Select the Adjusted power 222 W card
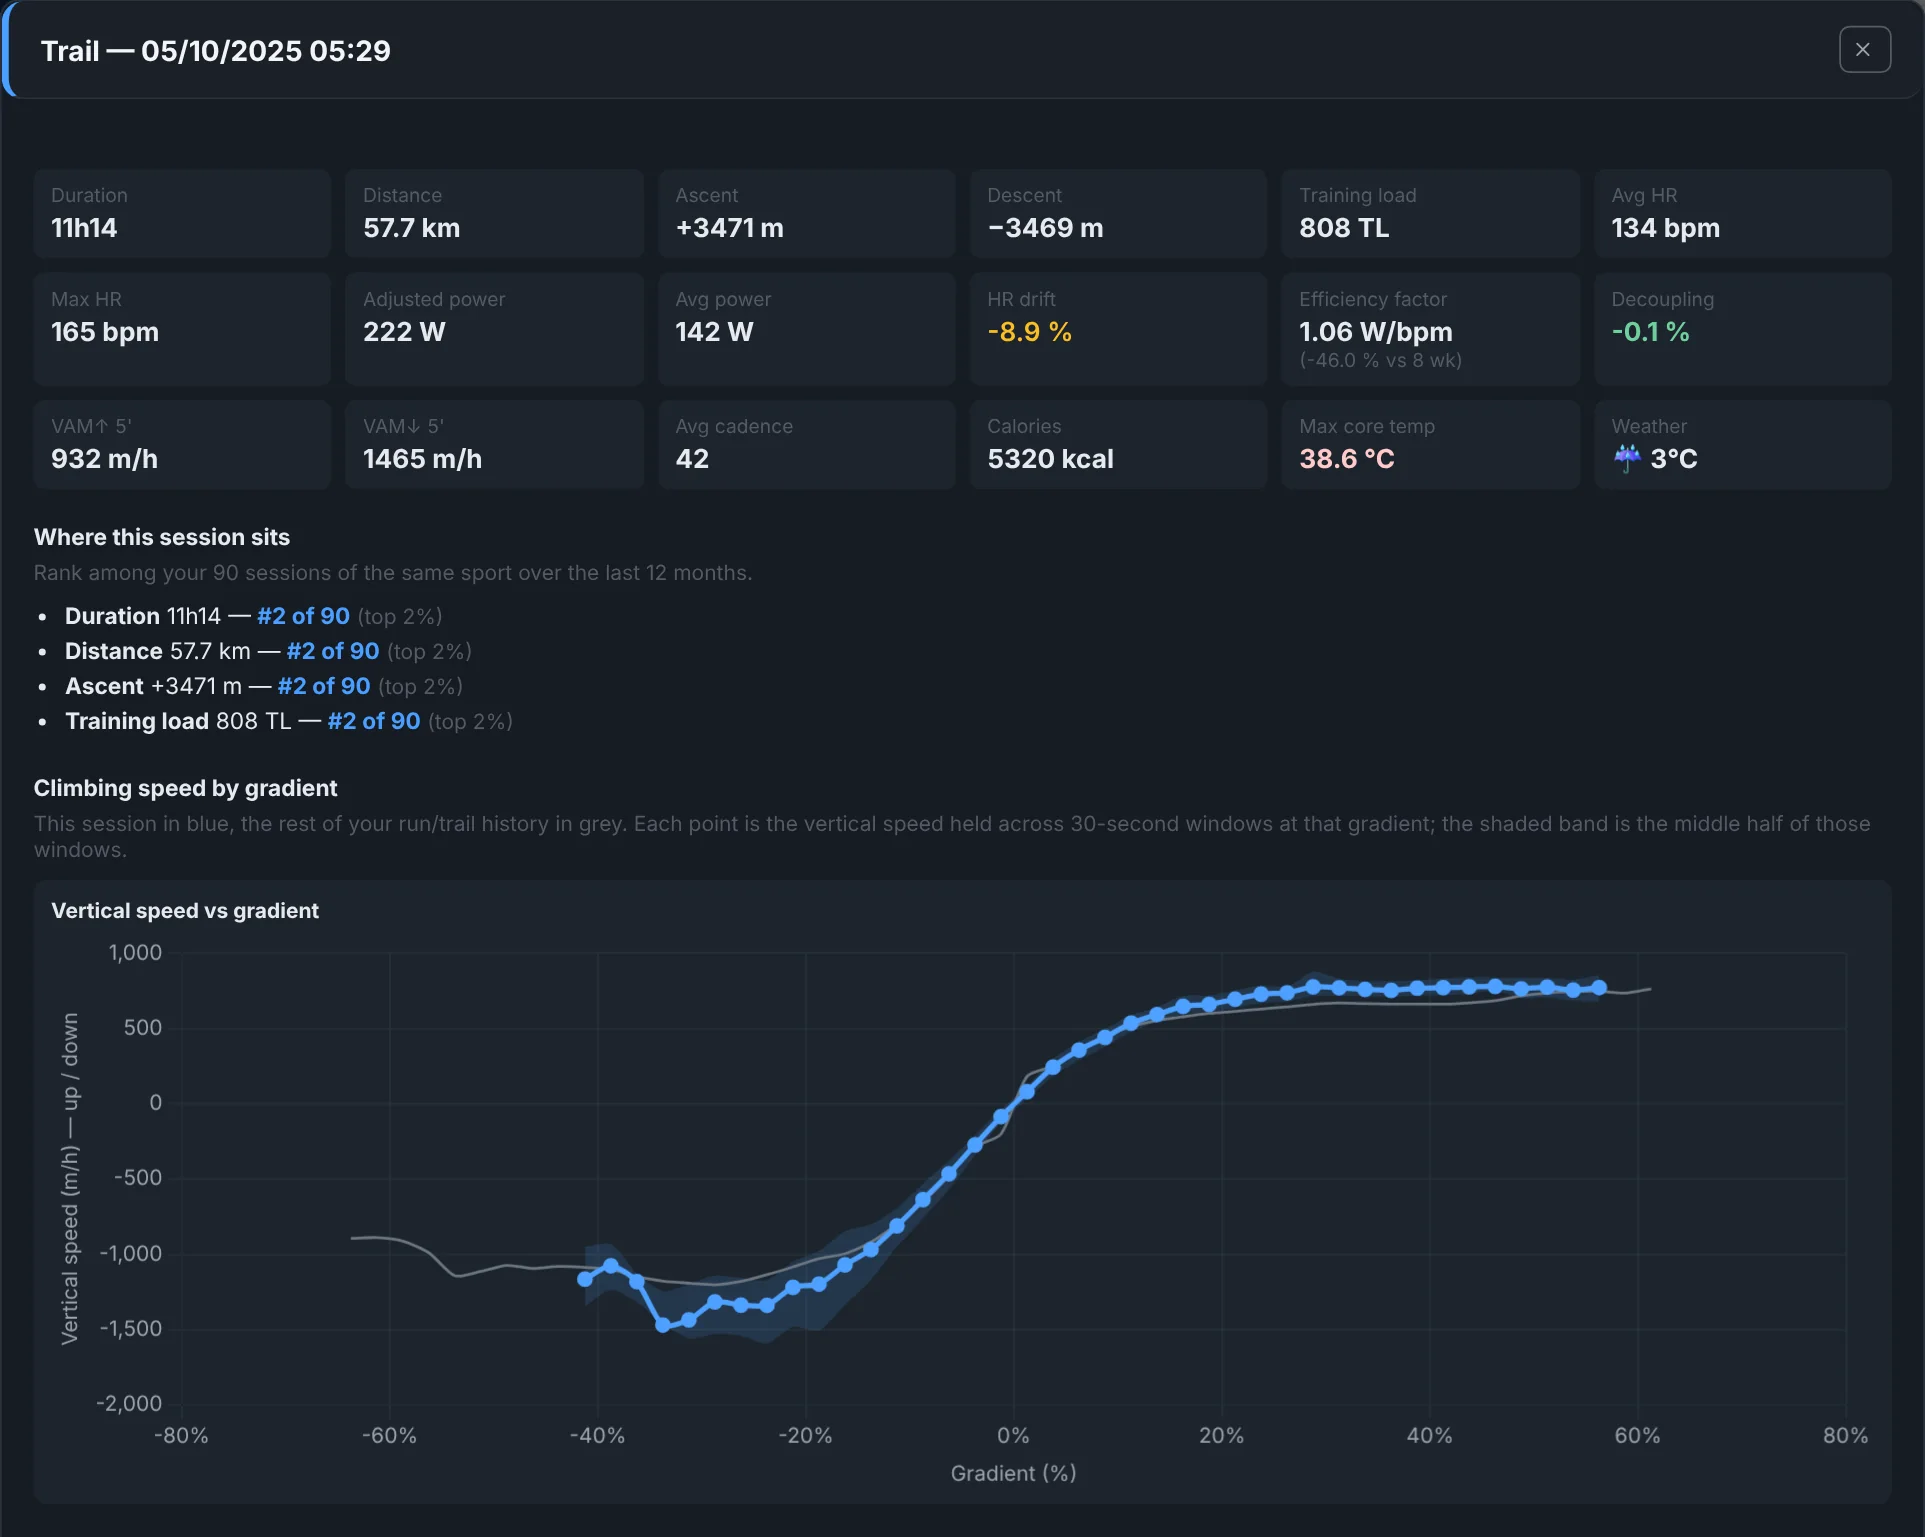The width and height of the screenshot is (1925, 1537). coord(494,329)
